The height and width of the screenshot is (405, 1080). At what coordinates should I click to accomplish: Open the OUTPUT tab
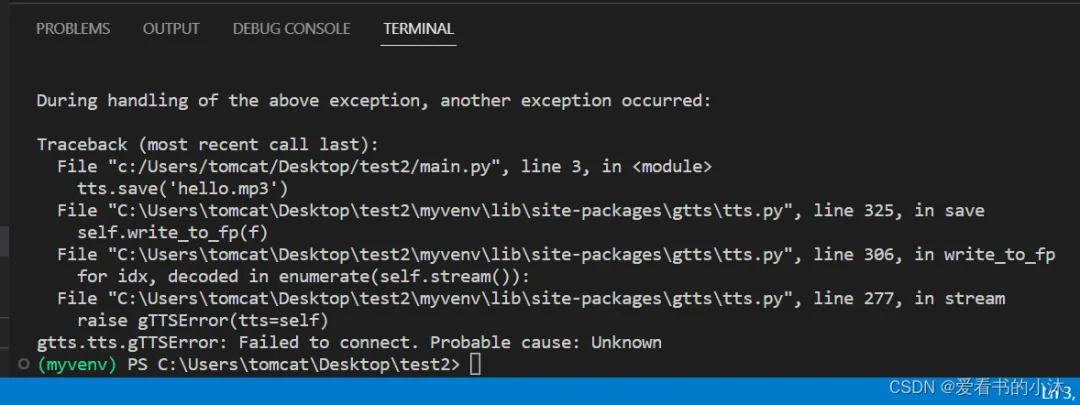pyautogui.click(x=171, y=29)
